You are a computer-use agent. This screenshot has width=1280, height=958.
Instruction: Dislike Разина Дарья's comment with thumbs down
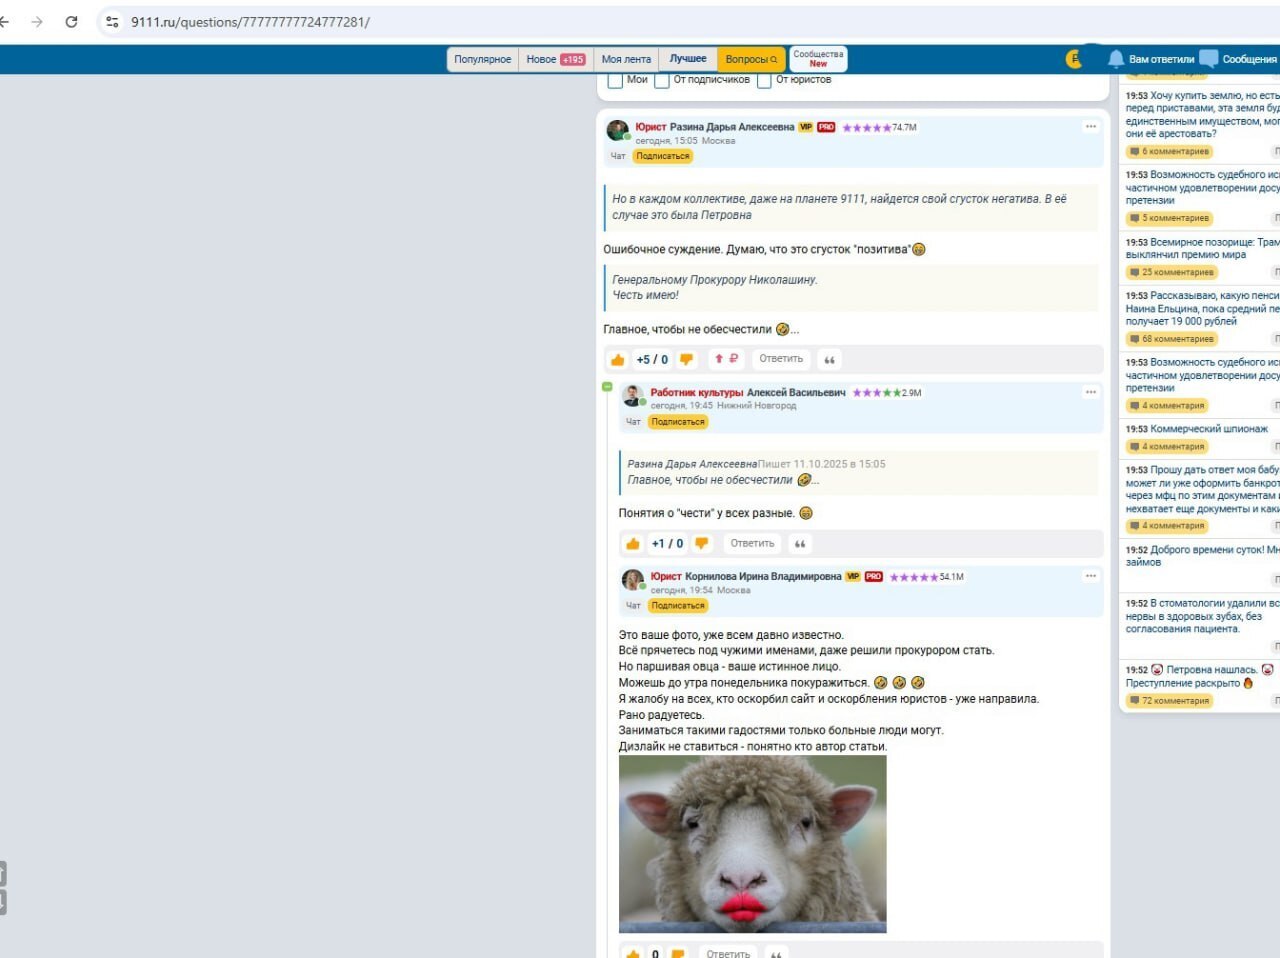pyautogui.click(x=686, y=360)
